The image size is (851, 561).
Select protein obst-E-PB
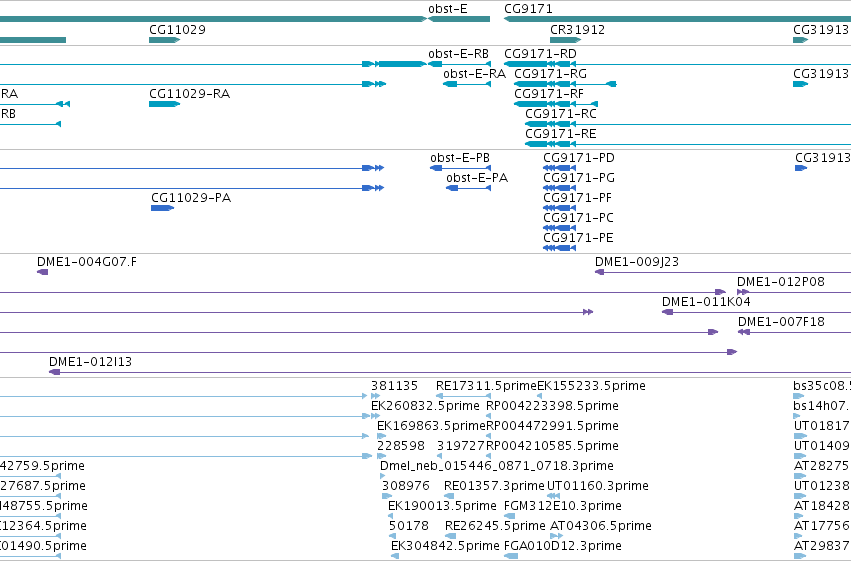(x=460, y=168)
